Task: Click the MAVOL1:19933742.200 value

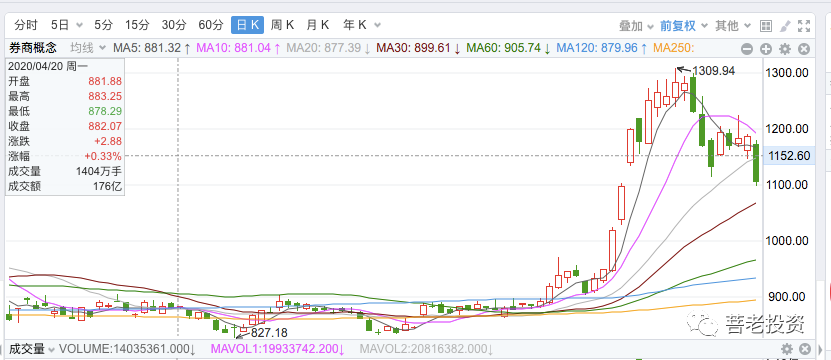Action: point(278,349)
